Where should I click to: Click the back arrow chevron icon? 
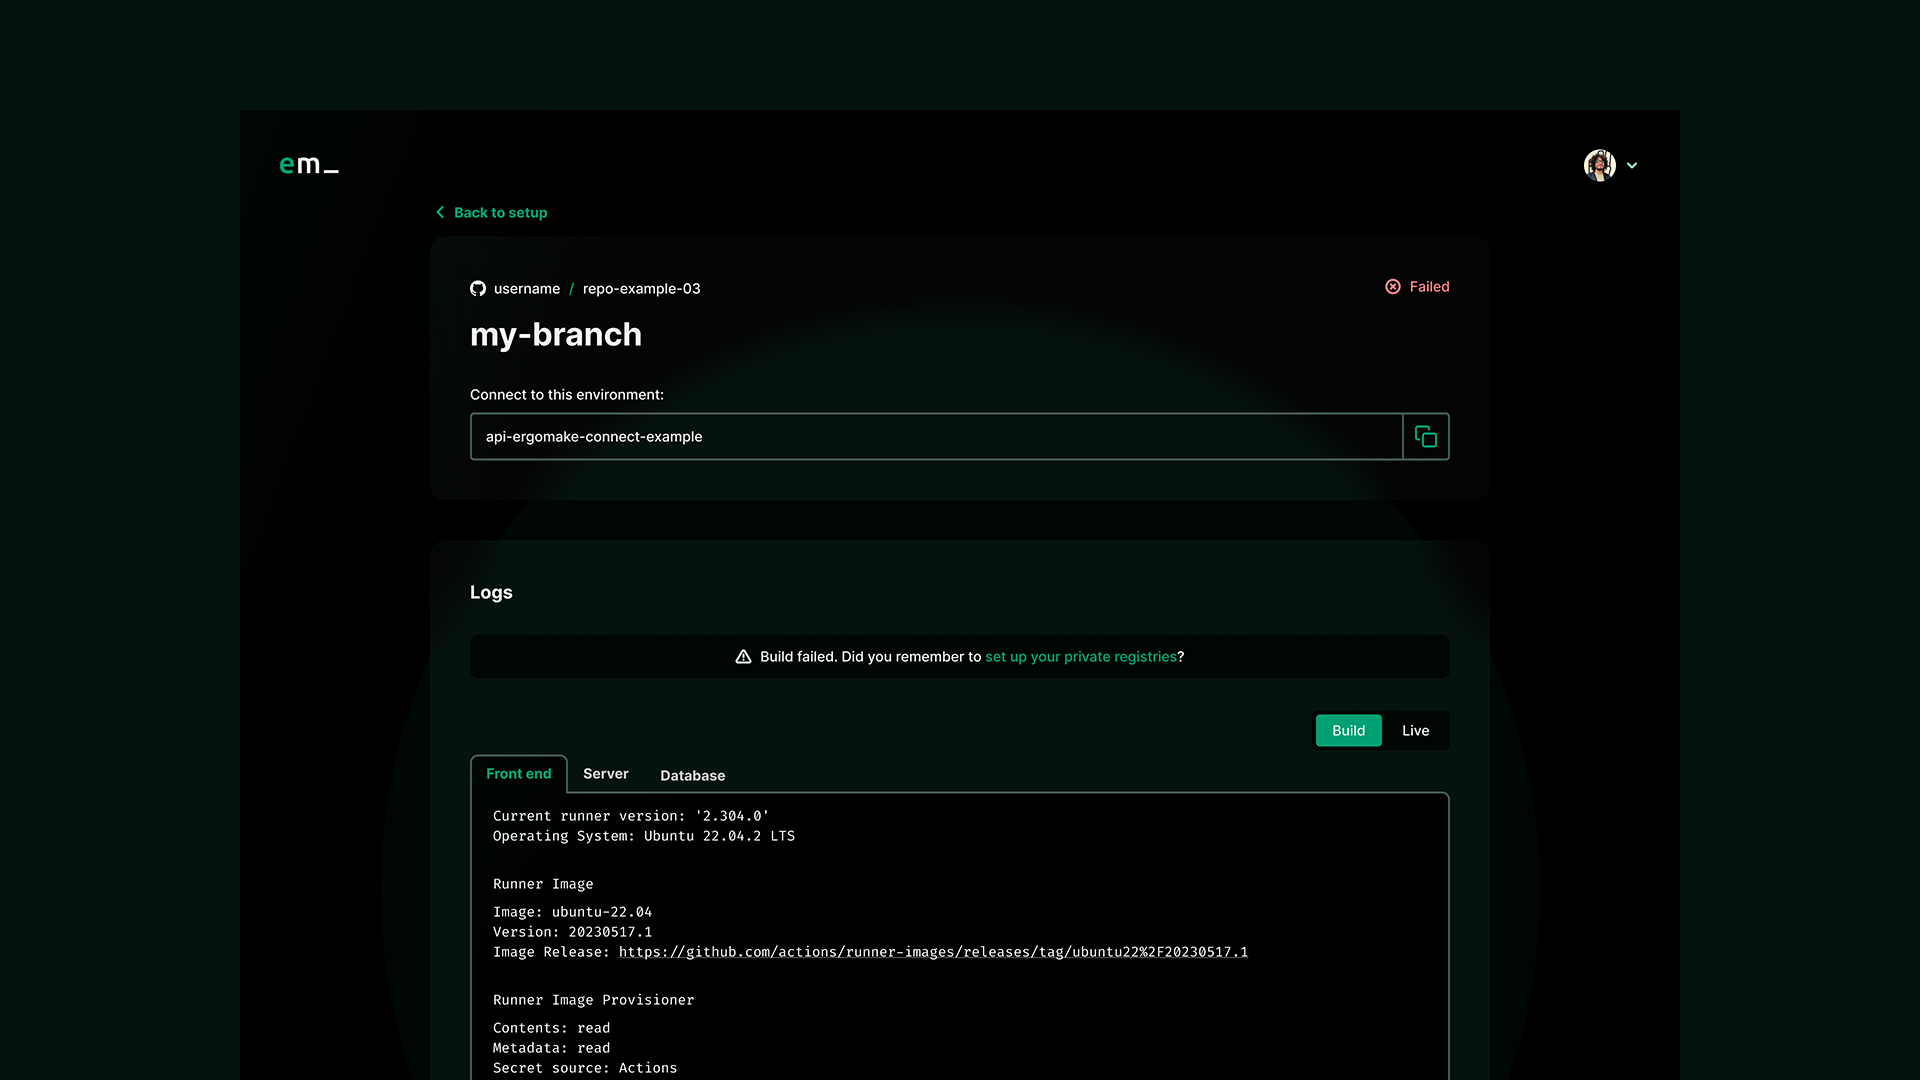click(440, 212)
